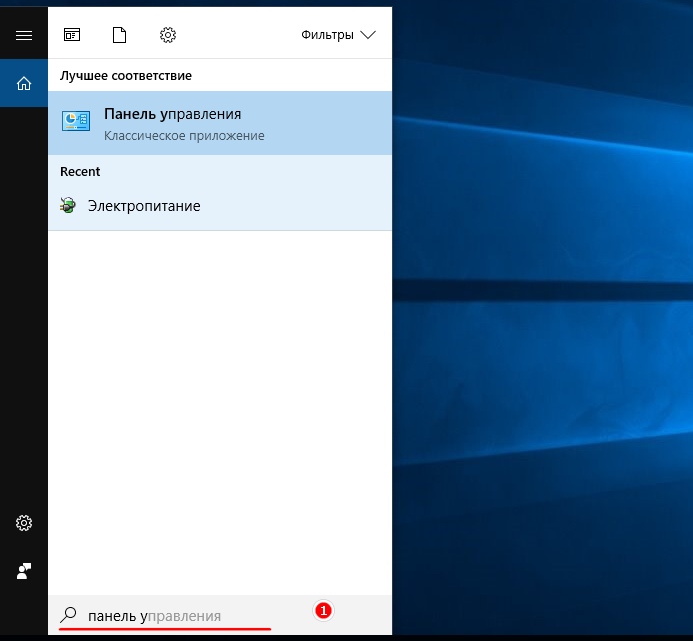The image size is (693, 641).
Task: Open the Фильтры dropdown
Action: [338, 35]
